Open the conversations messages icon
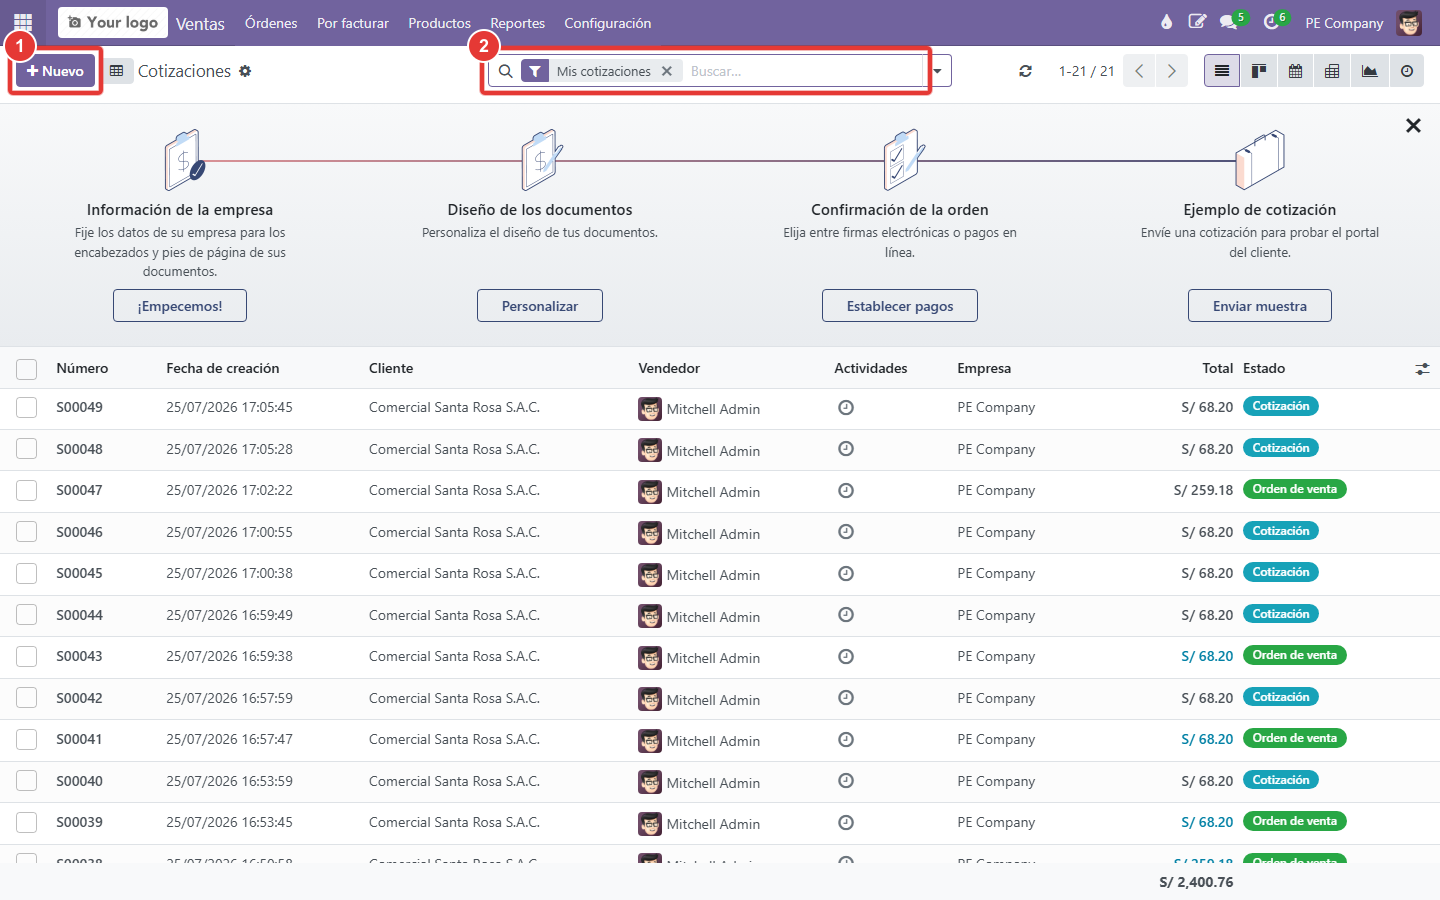Image resolution: width=1440 pixels, height=900 pixels. point(1230,22)
